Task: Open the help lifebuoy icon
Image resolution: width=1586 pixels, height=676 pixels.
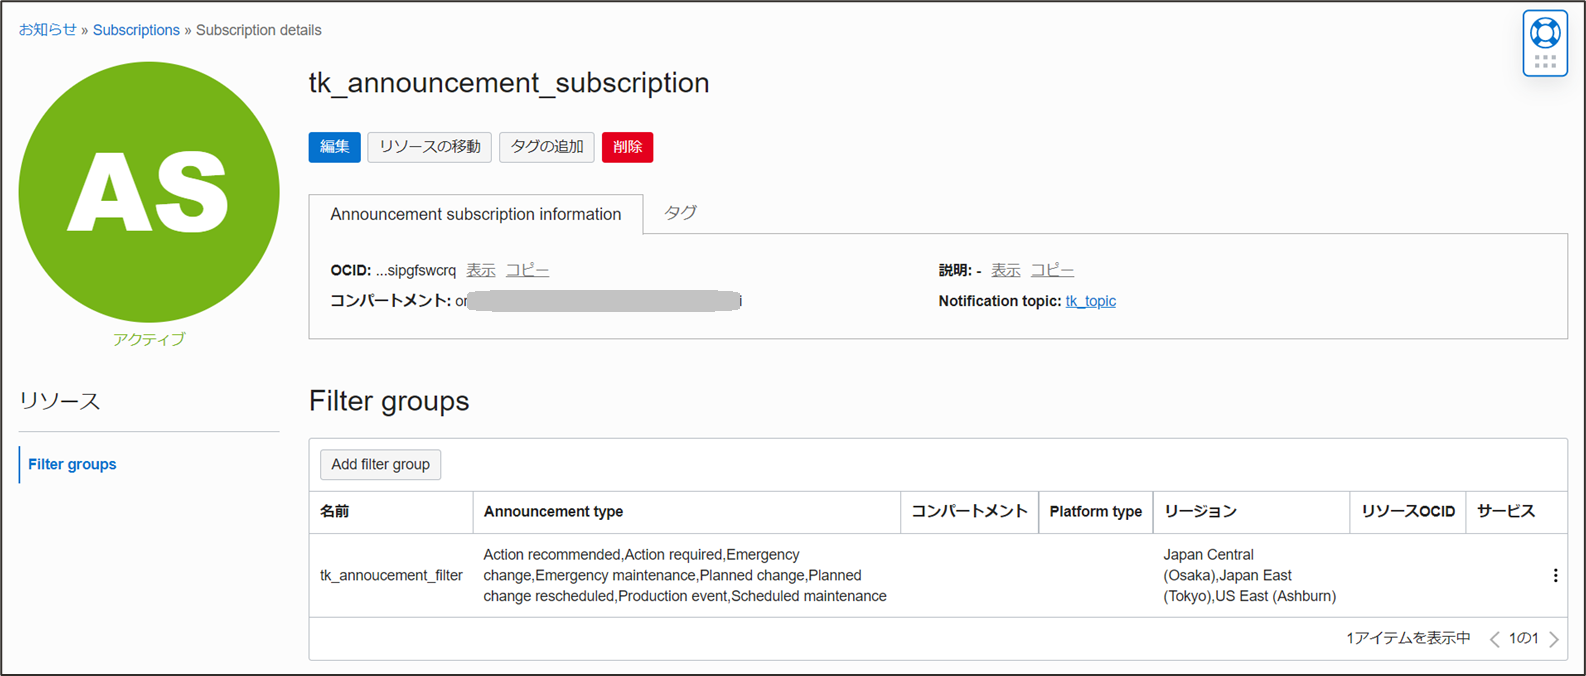Action: point(1545,33)
